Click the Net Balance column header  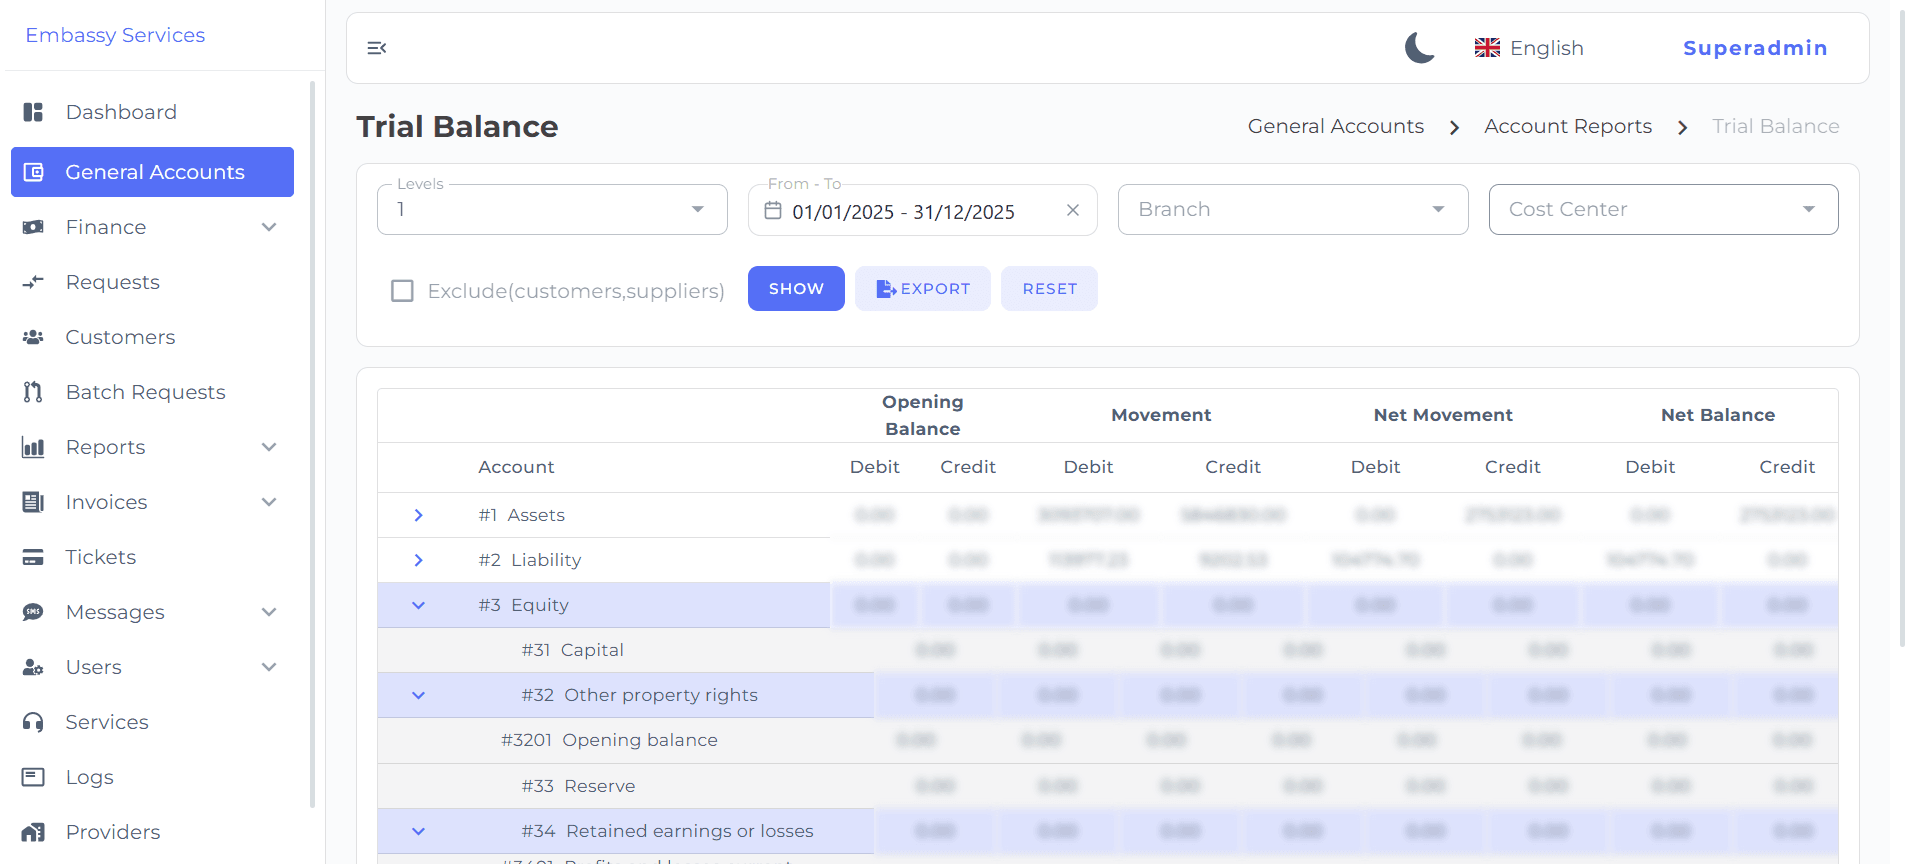pyautogui.click(x=1718, y=415)
